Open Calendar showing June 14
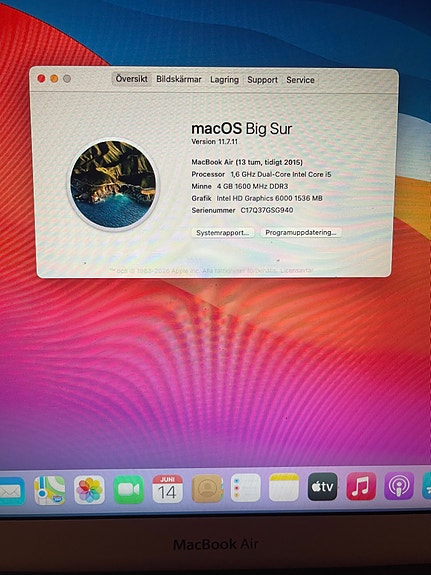This screenshot has height=575, width=431. click(168, 489)
